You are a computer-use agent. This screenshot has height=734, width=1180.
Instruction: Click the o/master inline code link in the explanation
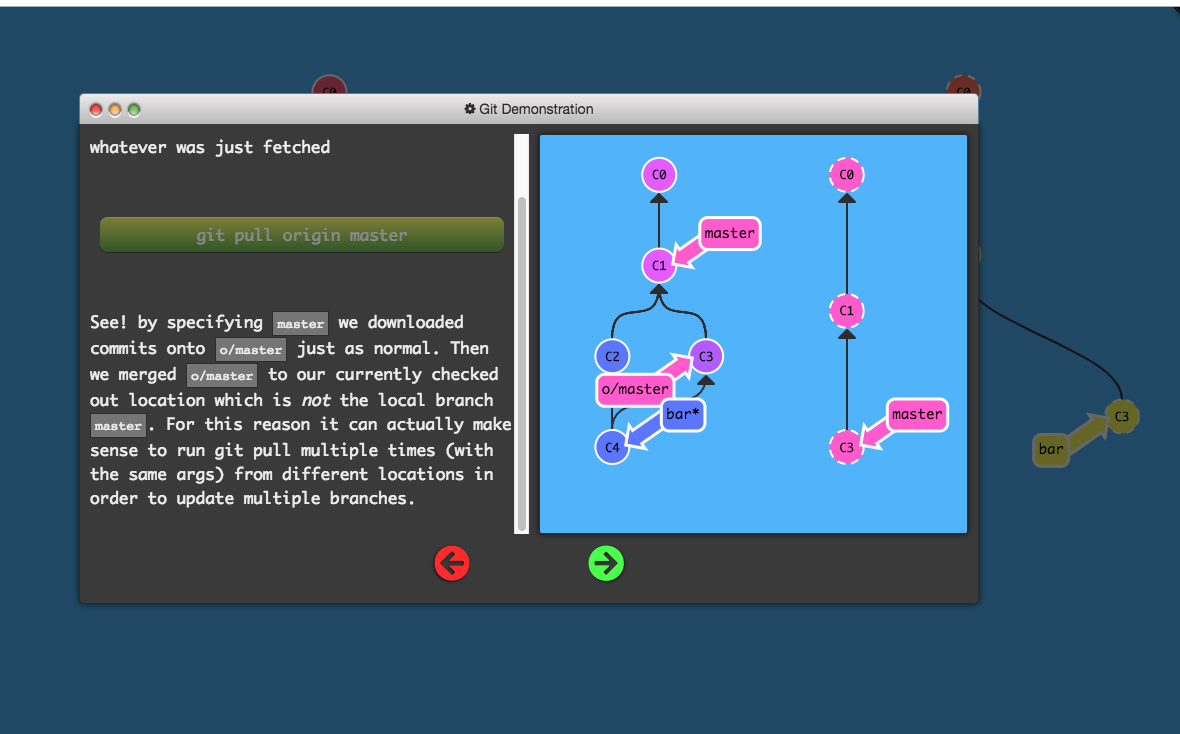tap(250, 349)
